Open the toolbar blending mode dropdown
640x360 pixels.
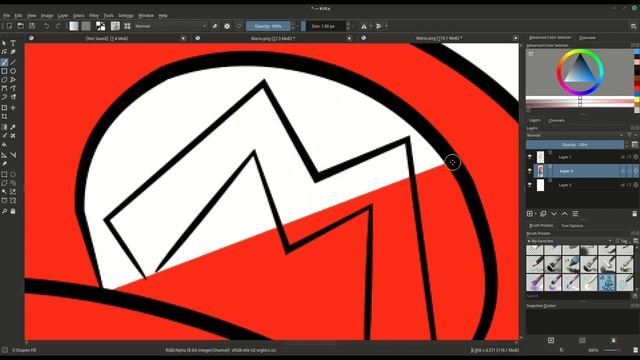171,26
